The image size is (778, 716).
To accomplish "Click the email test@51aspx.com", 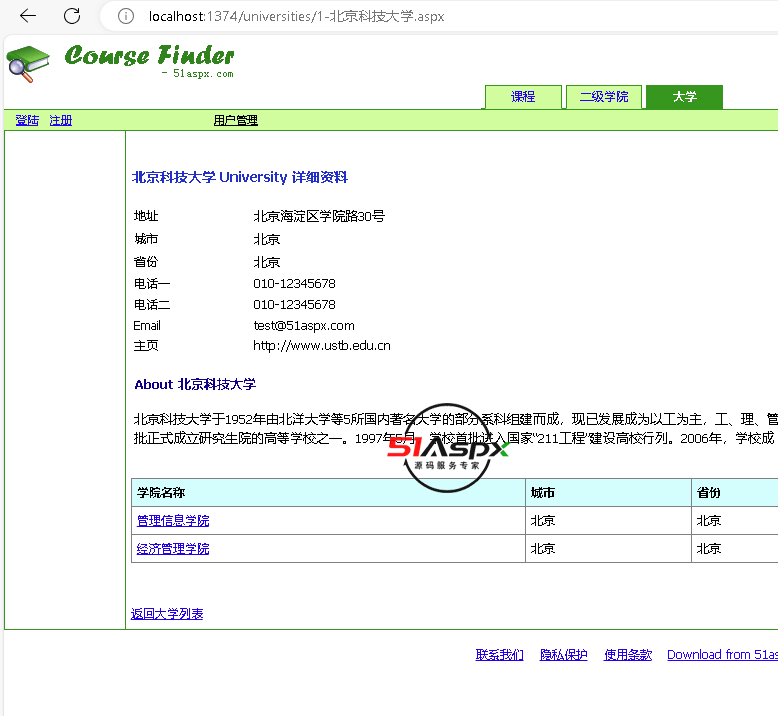I will point(304,325).
